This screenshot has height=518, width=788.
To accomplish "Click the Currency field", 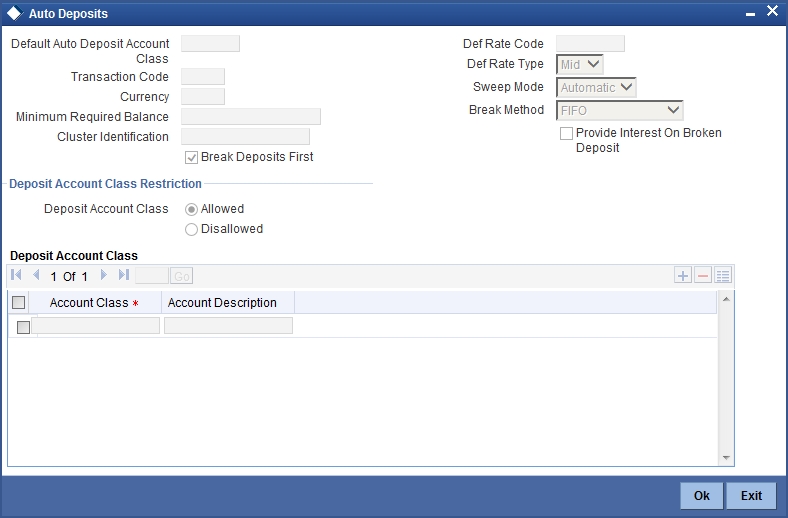I will 203,96.
